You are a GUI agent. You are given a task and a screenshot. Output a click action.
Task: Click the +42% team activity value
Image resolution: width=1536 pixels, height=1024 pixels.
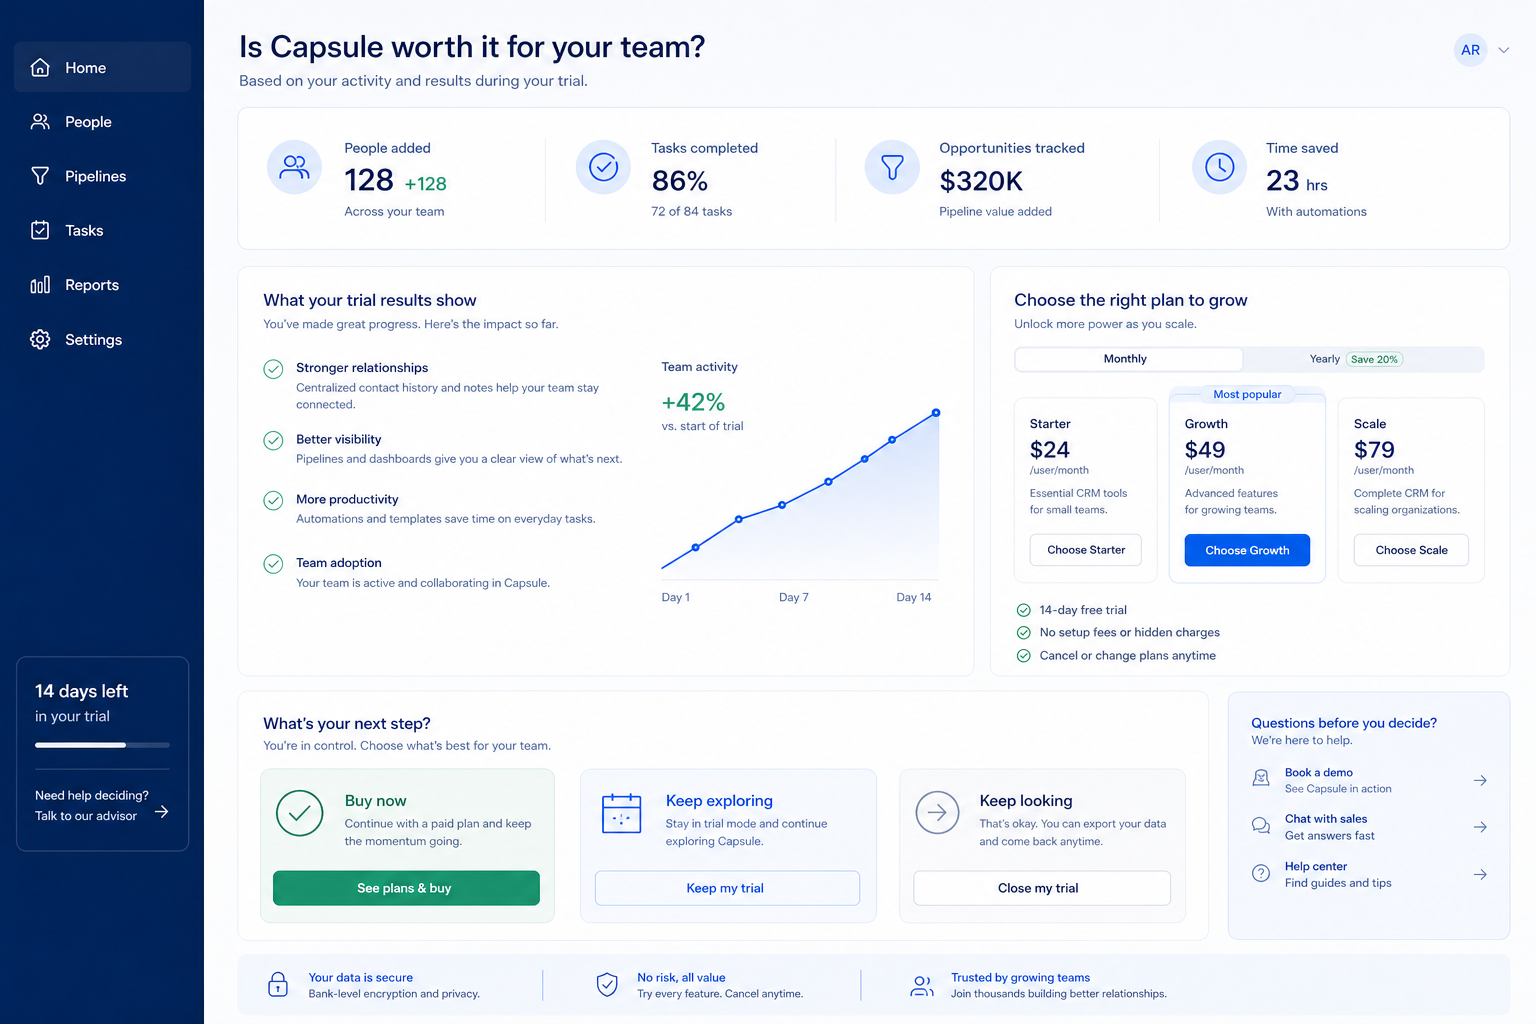693,402
